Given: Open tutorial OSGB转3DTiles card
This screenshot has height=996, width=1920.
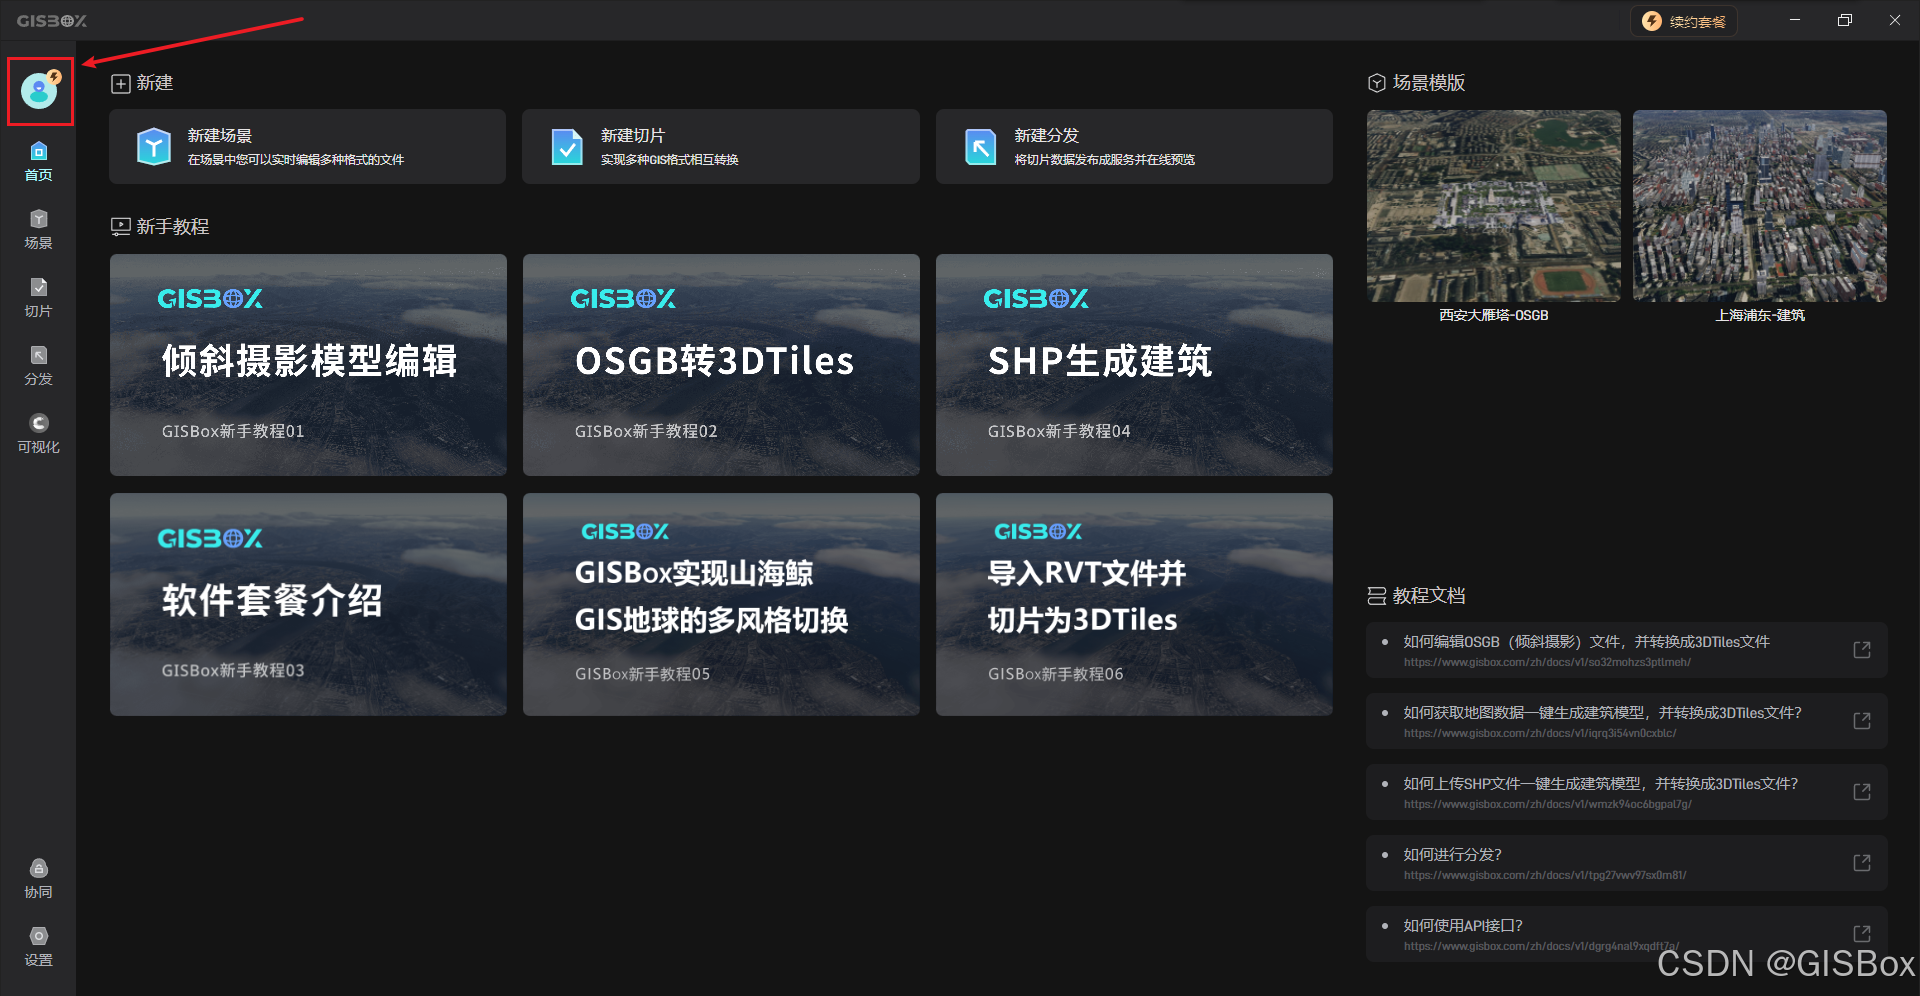Looking at the screenshot, I should 721,365.
